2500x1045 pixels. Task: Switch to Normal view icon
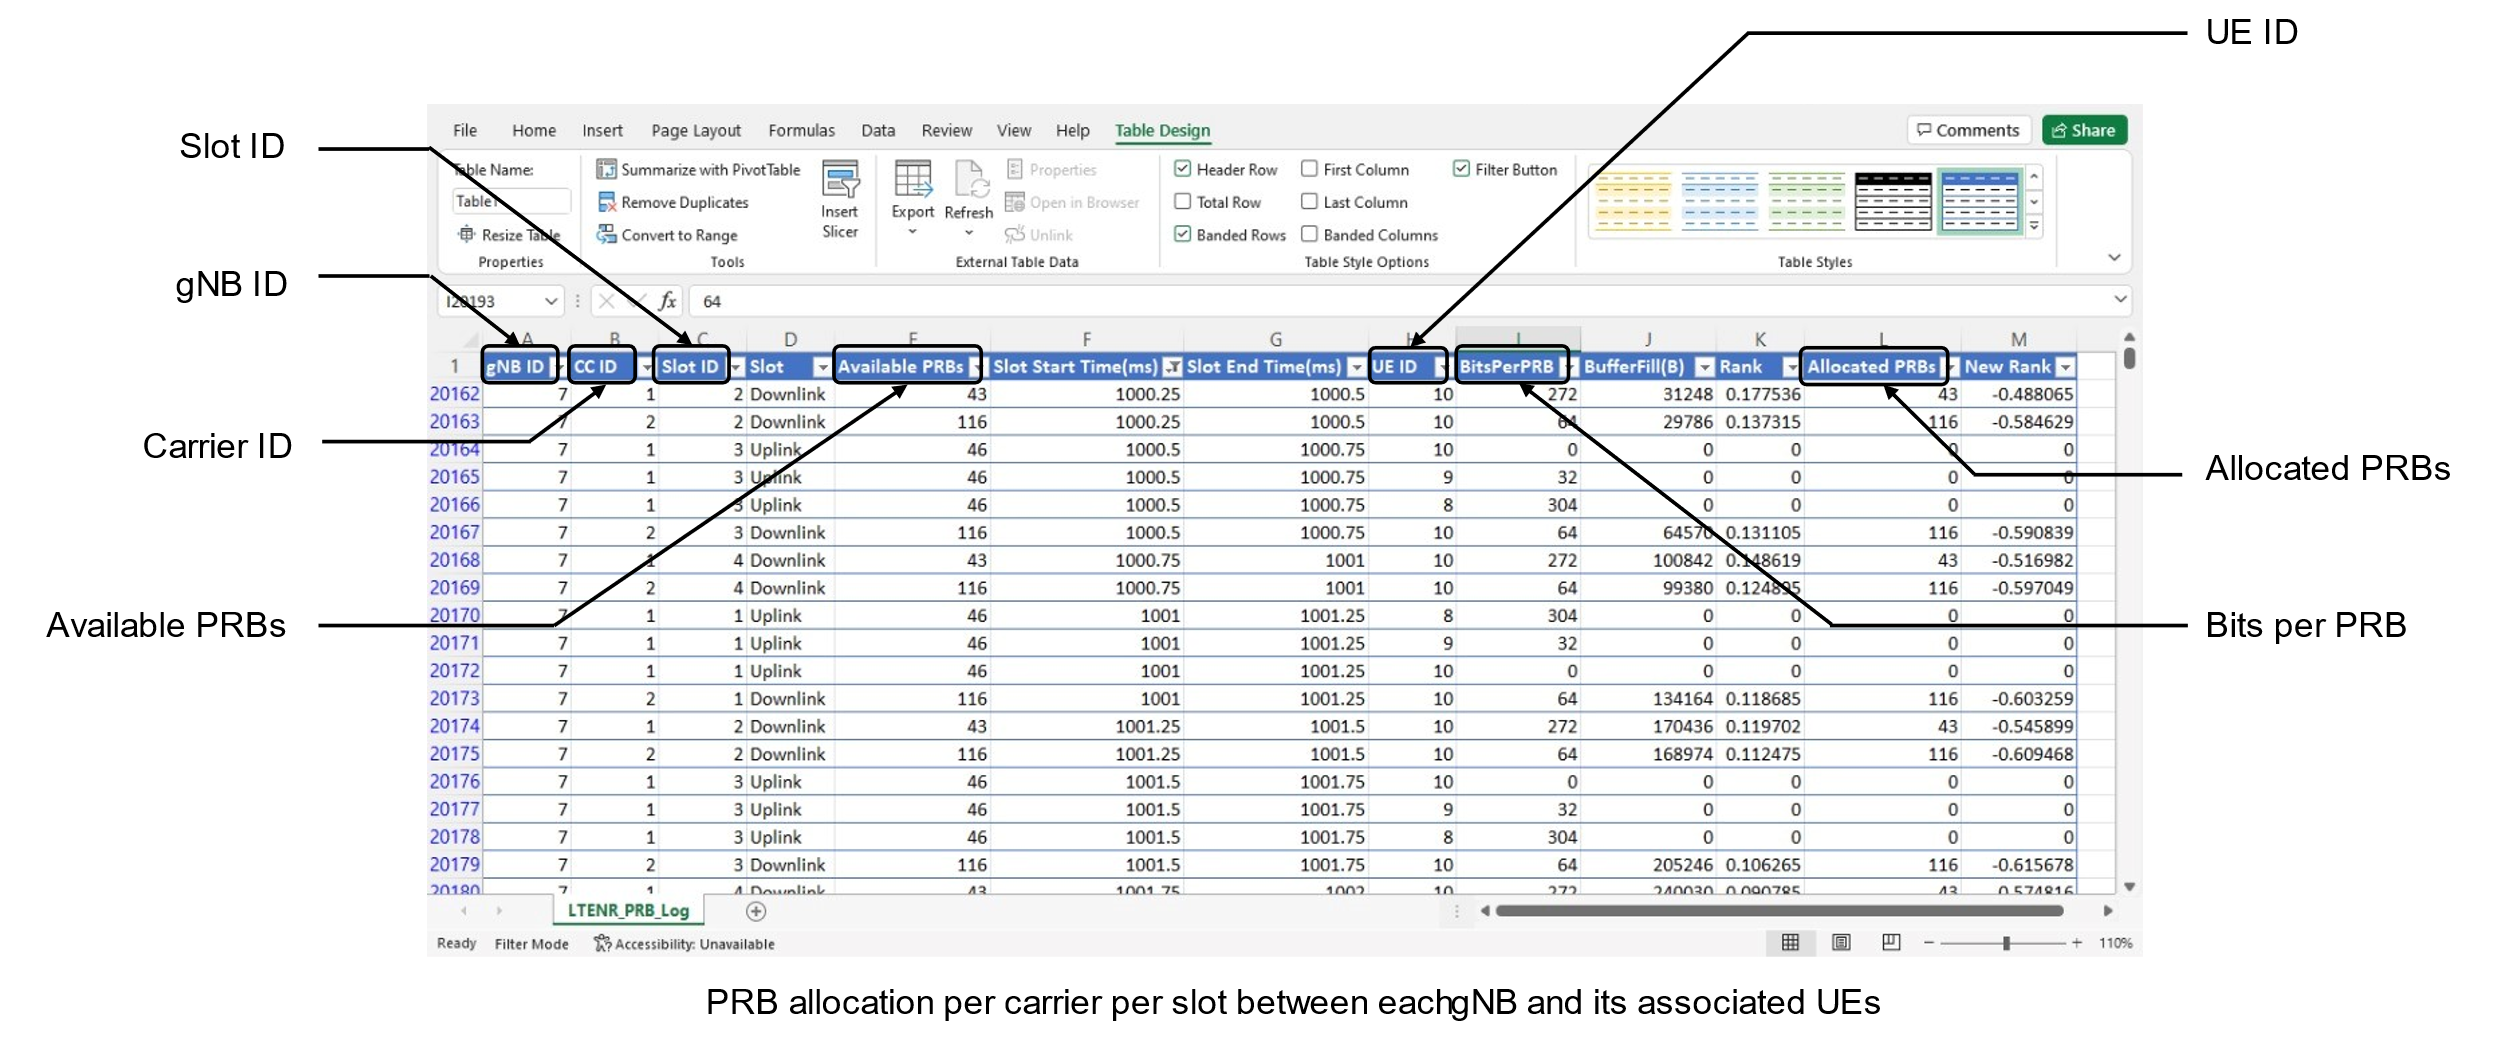1790,942
